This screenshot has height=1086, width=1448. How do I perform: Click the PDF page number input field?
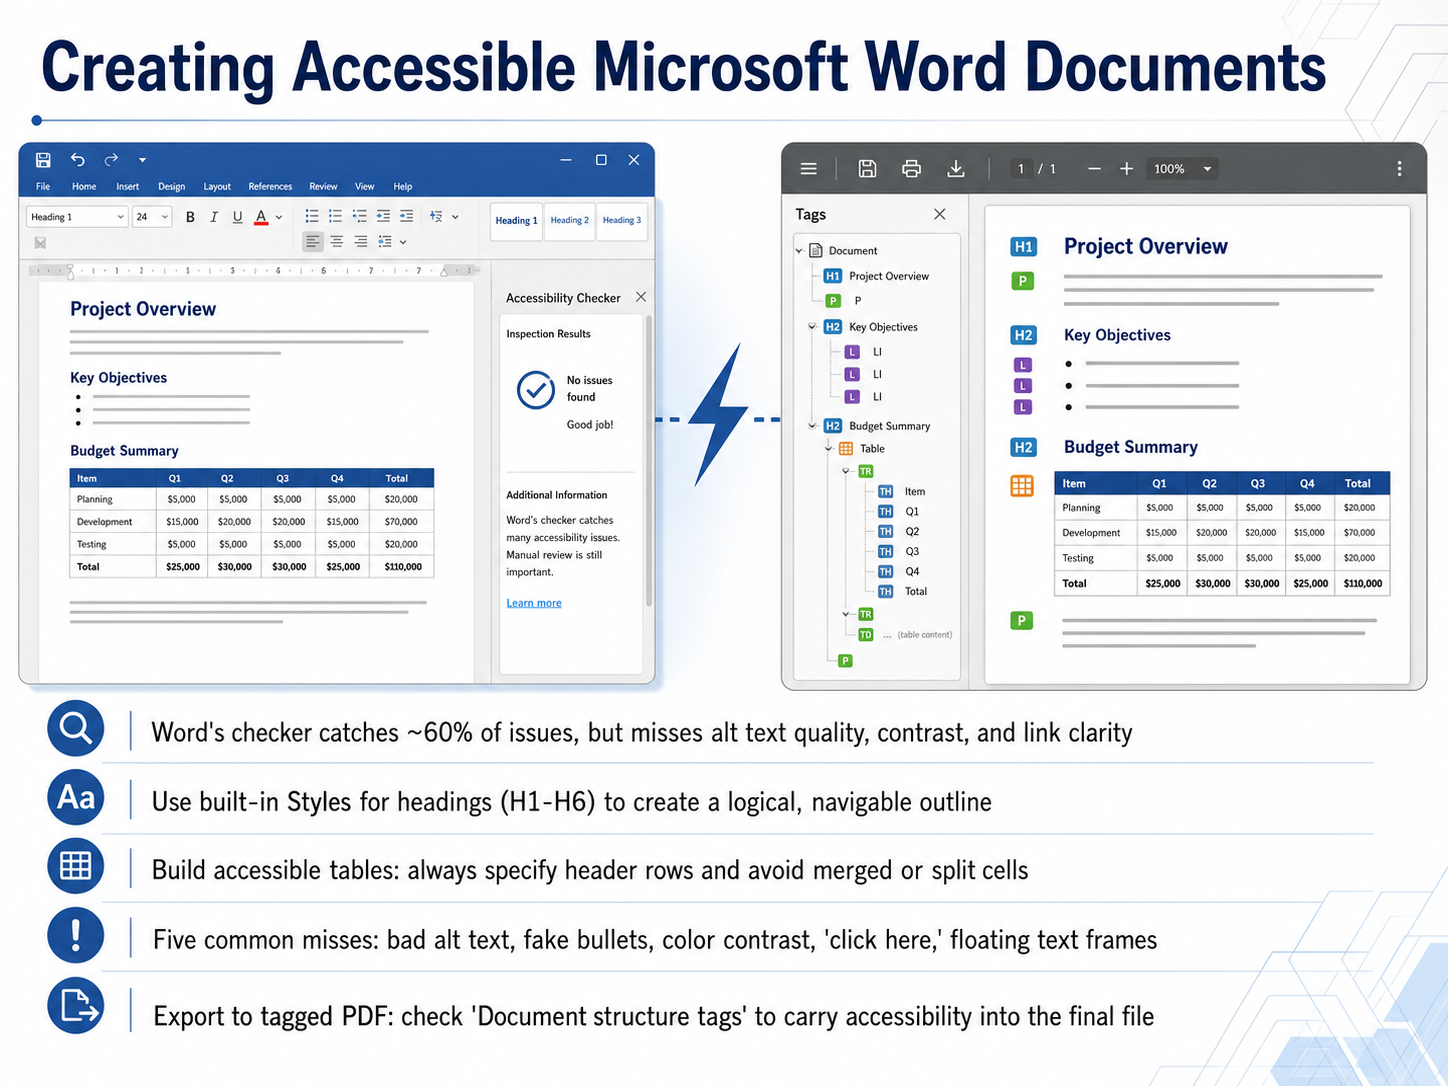coord(1020,169)
